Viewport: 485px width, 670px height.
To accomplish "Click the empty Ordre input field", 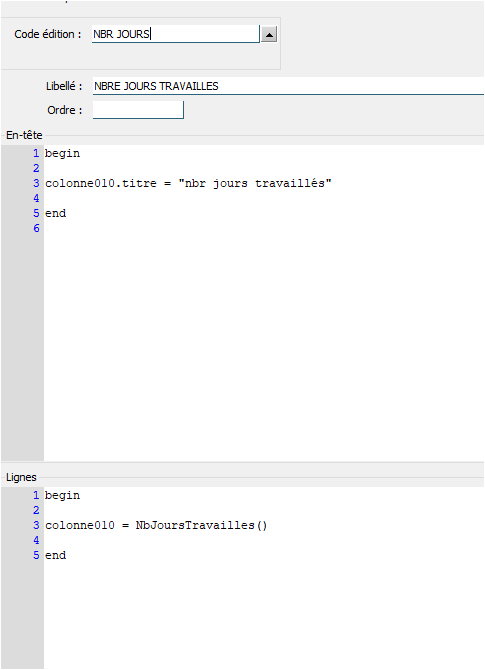I will pos(138,110).
